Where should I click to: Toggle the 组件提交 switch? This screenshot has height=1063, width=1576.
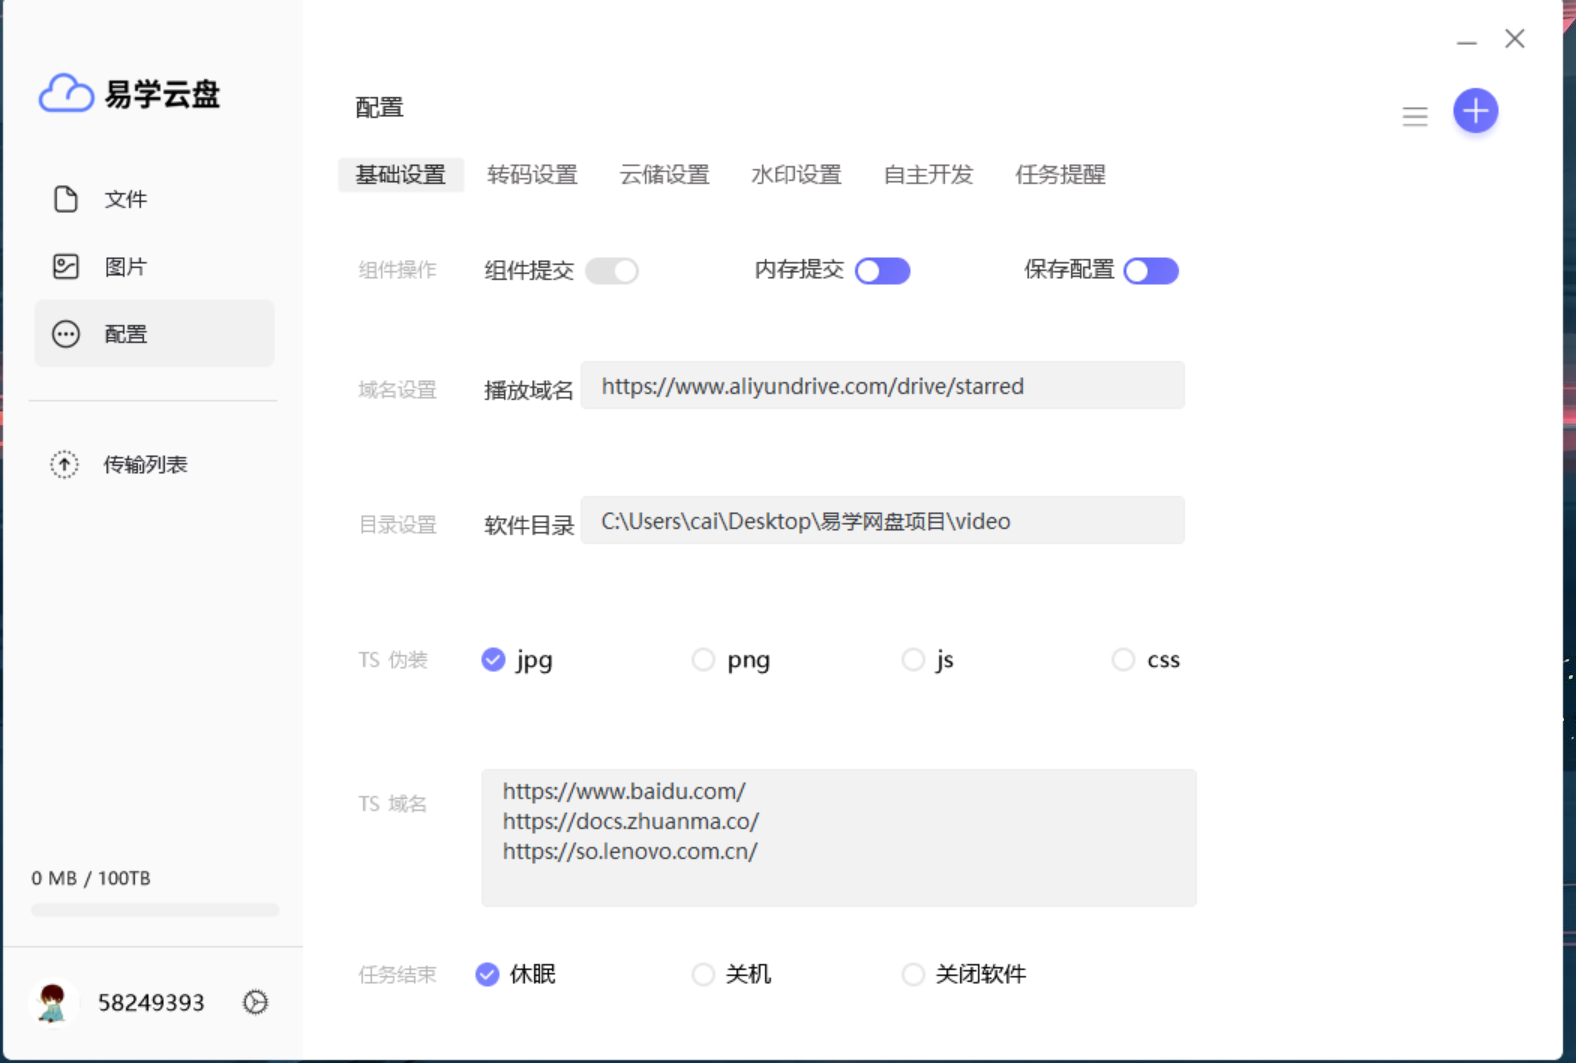click(612, 271)
